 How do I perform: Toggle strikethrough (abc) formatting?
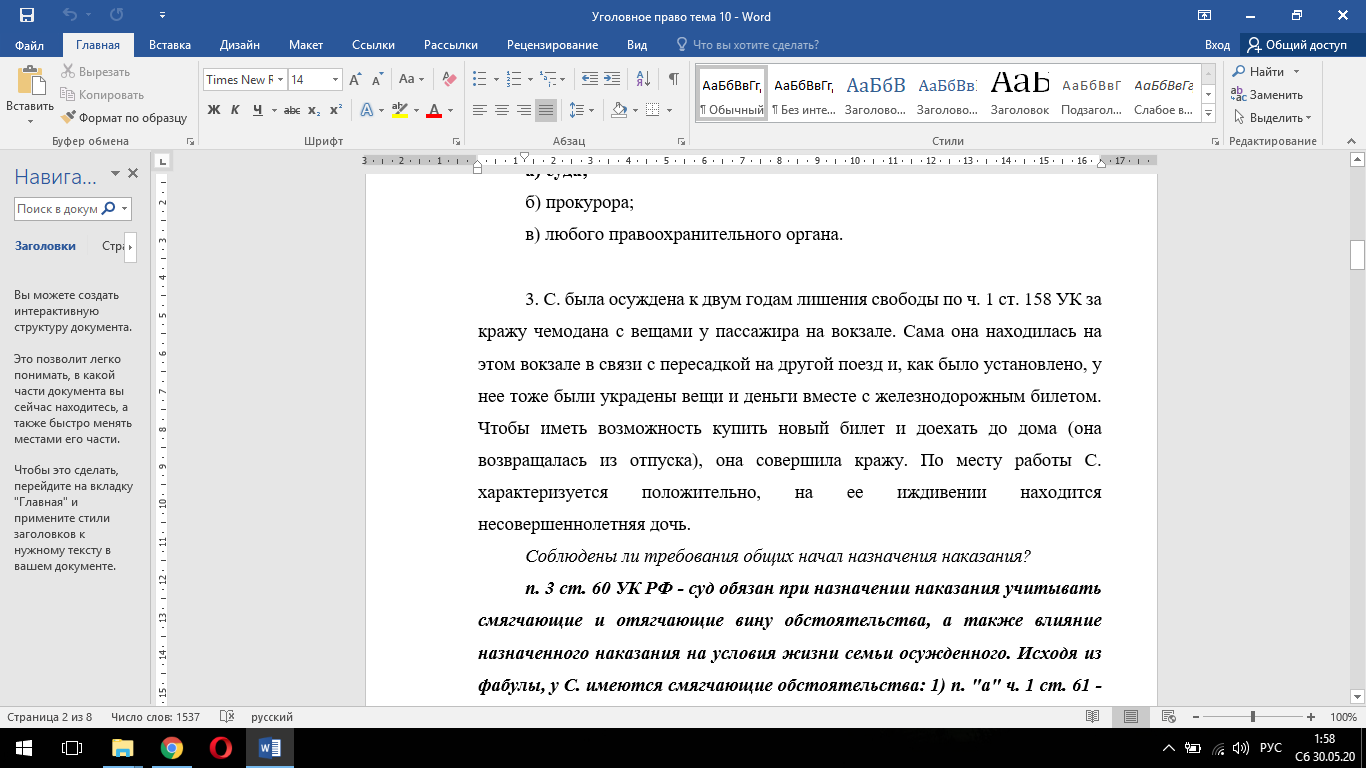pos(292,110)
